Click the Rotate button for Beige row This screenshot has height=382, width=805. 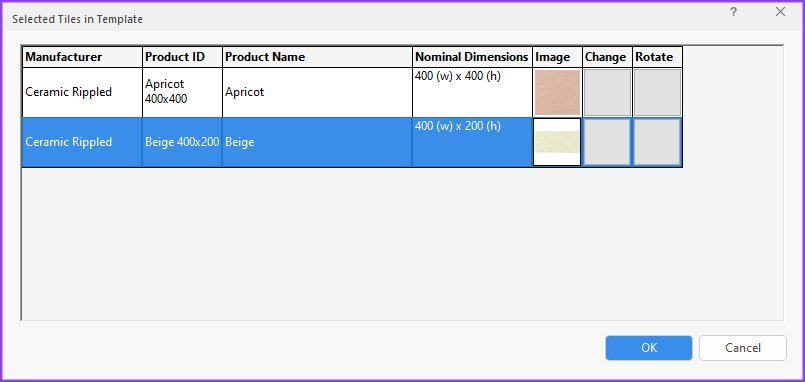657,142
